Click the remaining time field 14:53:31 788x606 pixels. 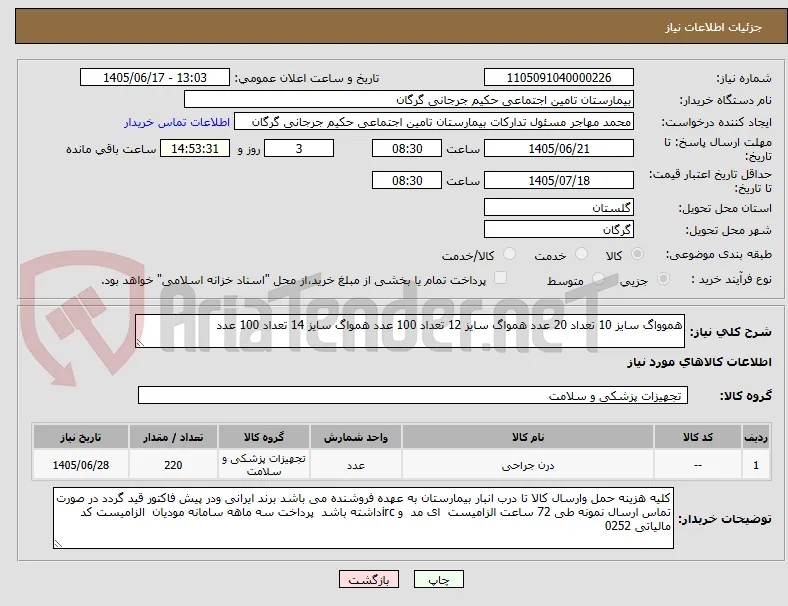point(195,148)
